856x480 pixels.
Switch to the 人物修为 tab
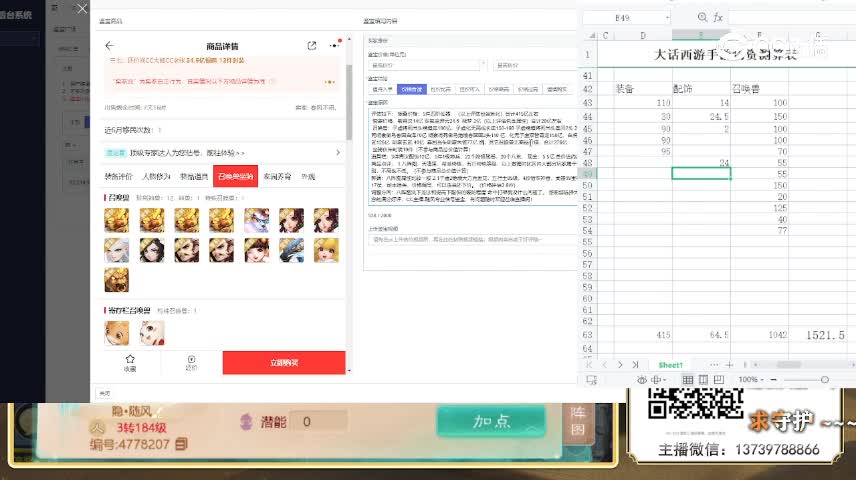click(x=156, y=176)
